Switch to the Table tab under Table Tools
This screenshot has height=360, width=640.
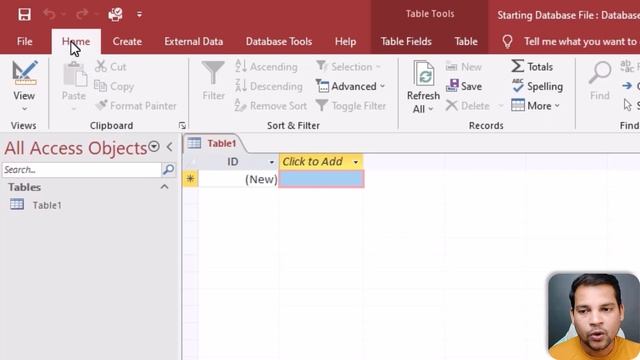466,41
